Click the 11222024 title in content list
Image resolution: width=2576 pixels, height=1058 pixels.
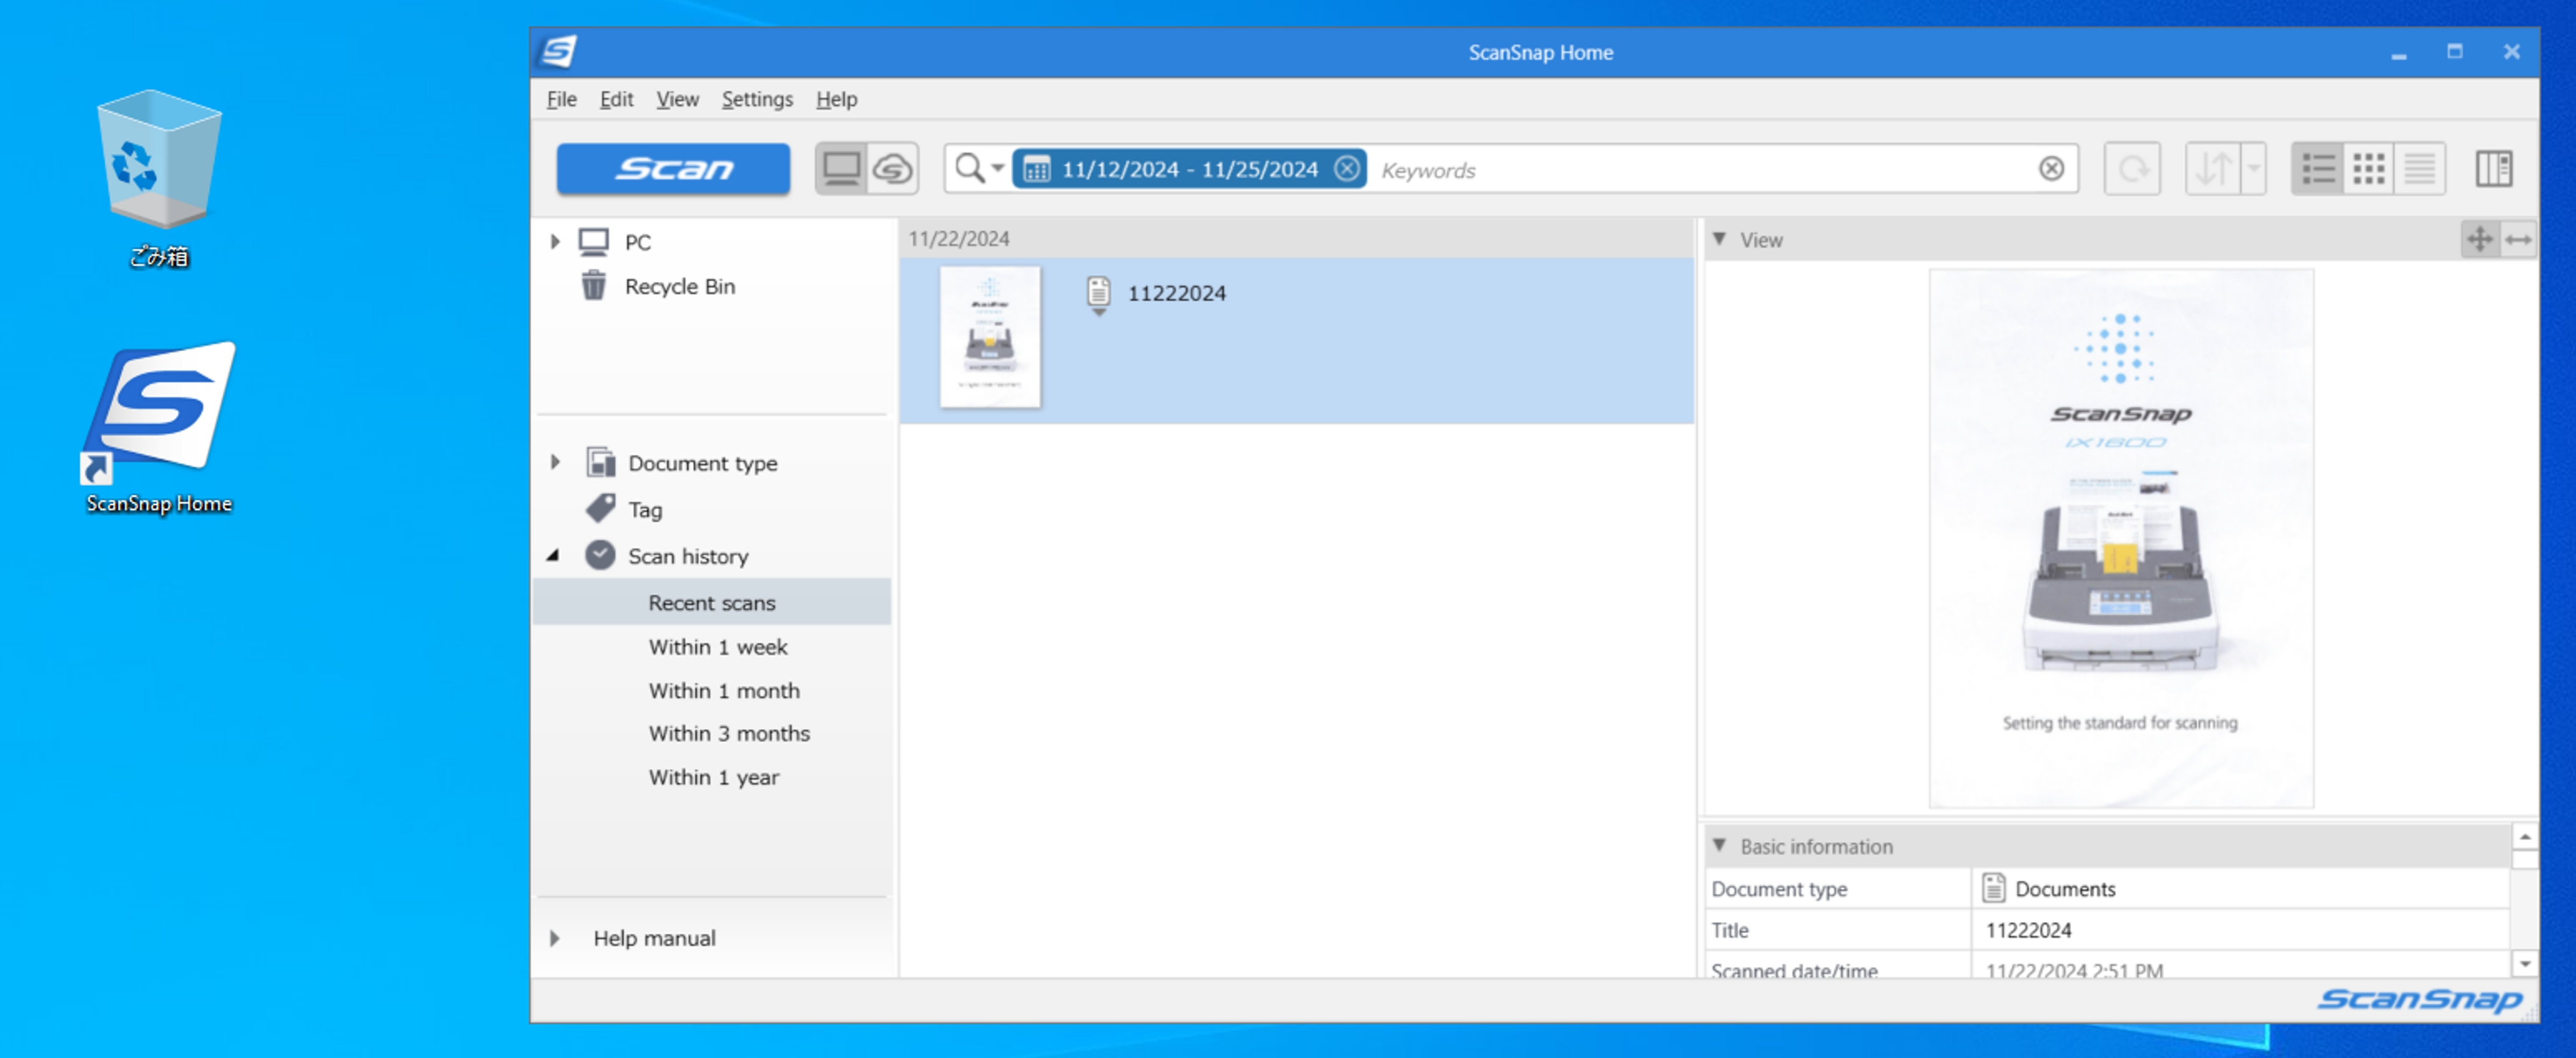coord(1176,293)
